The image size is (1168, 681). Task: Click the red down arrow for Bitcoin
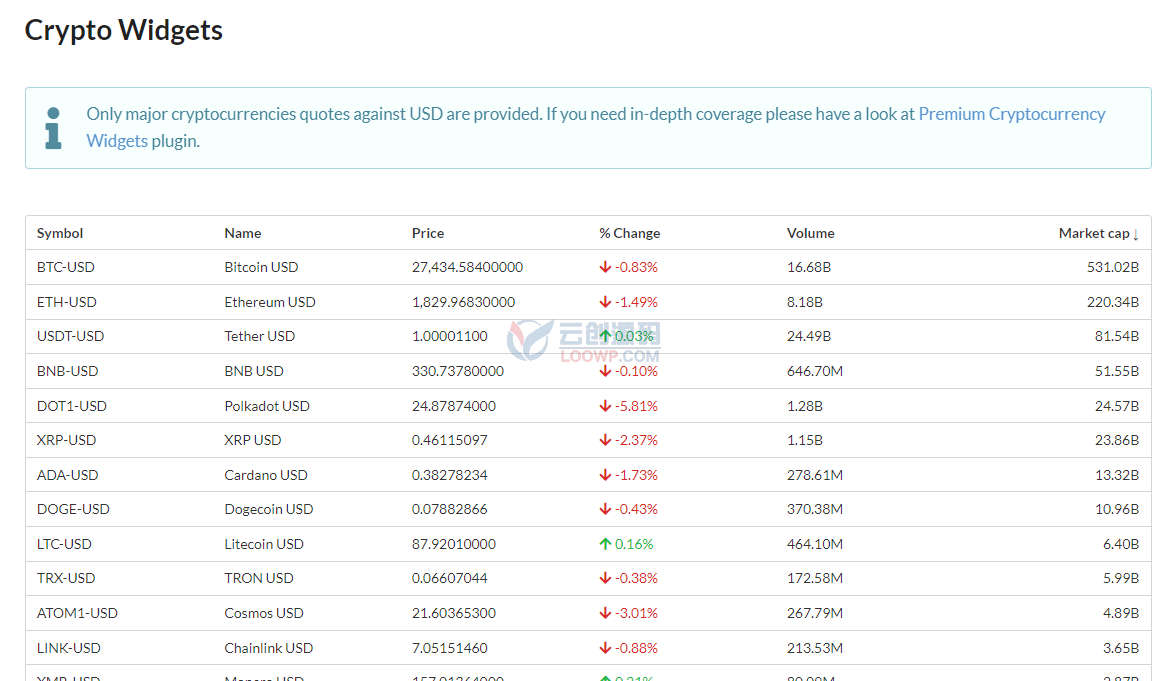pos(605,267)
